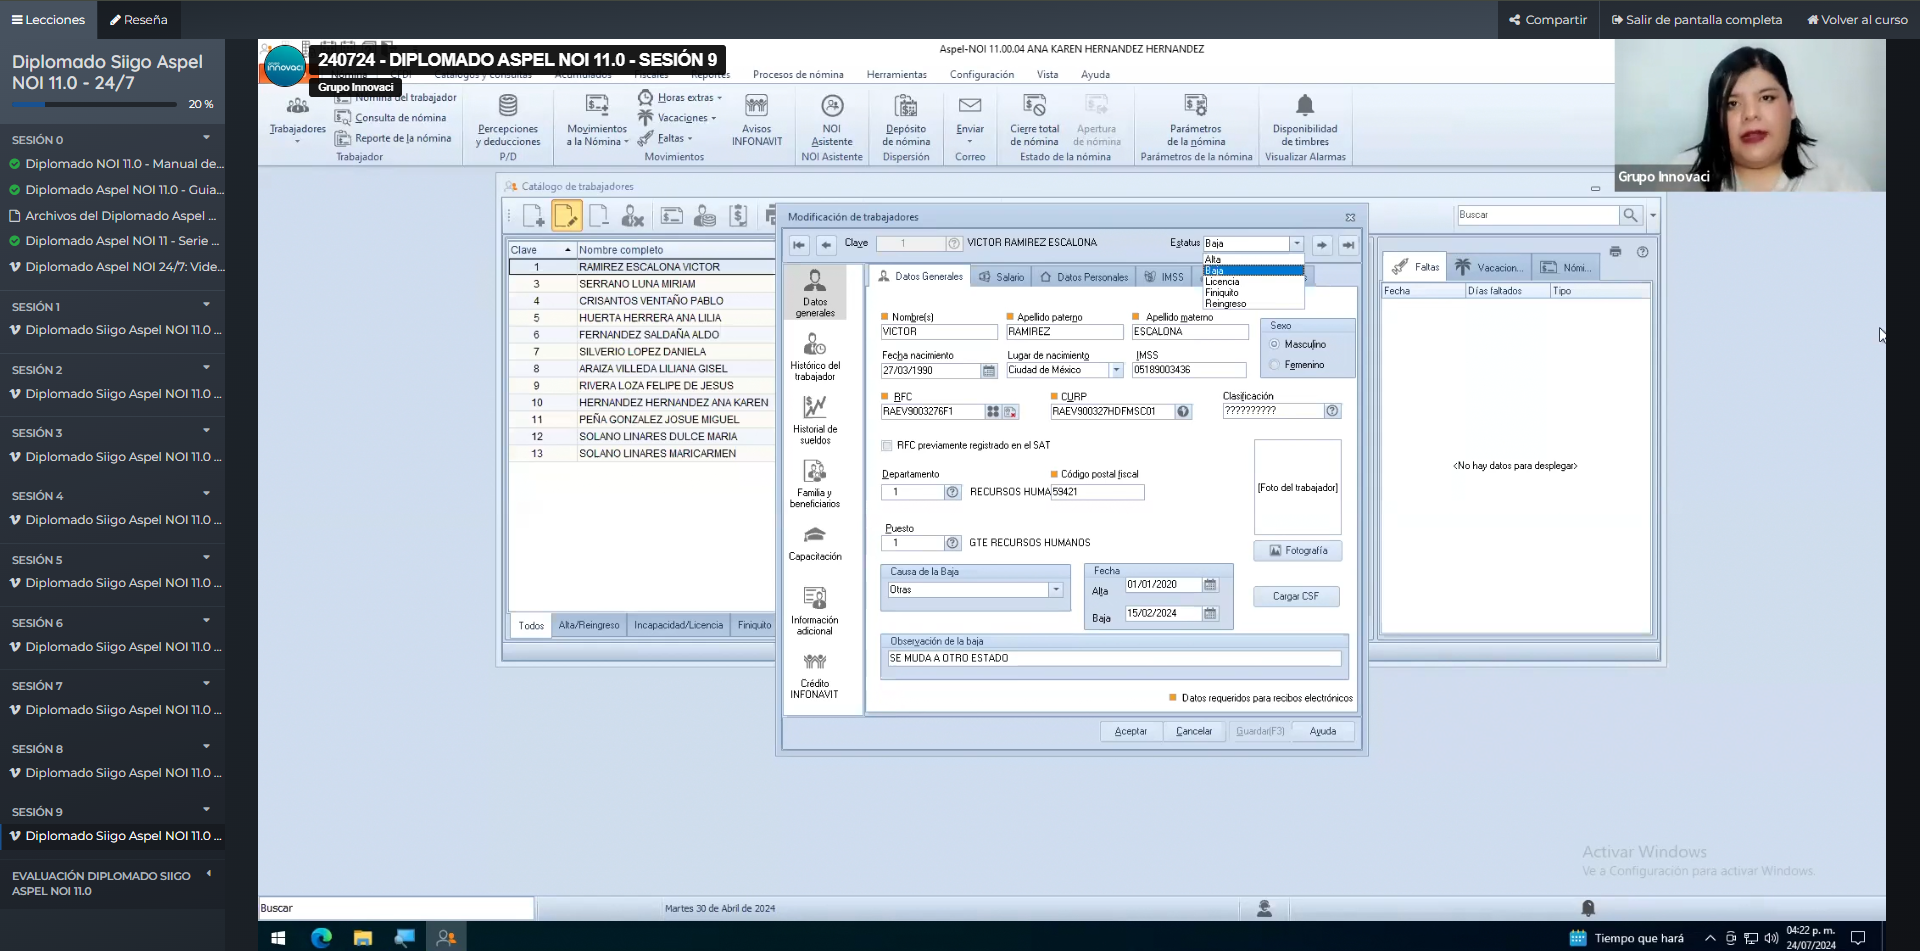
Task: Click the NOI Asistente ribbon icon
Action: [831, 107]
